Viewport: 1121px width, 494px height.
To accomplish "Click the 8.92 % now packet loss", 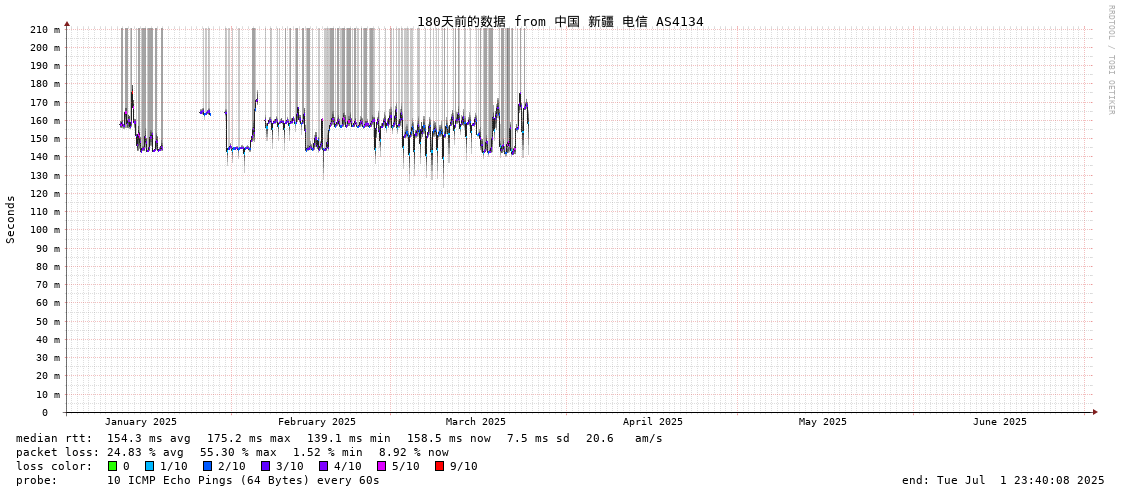I will tap(414, 453).
